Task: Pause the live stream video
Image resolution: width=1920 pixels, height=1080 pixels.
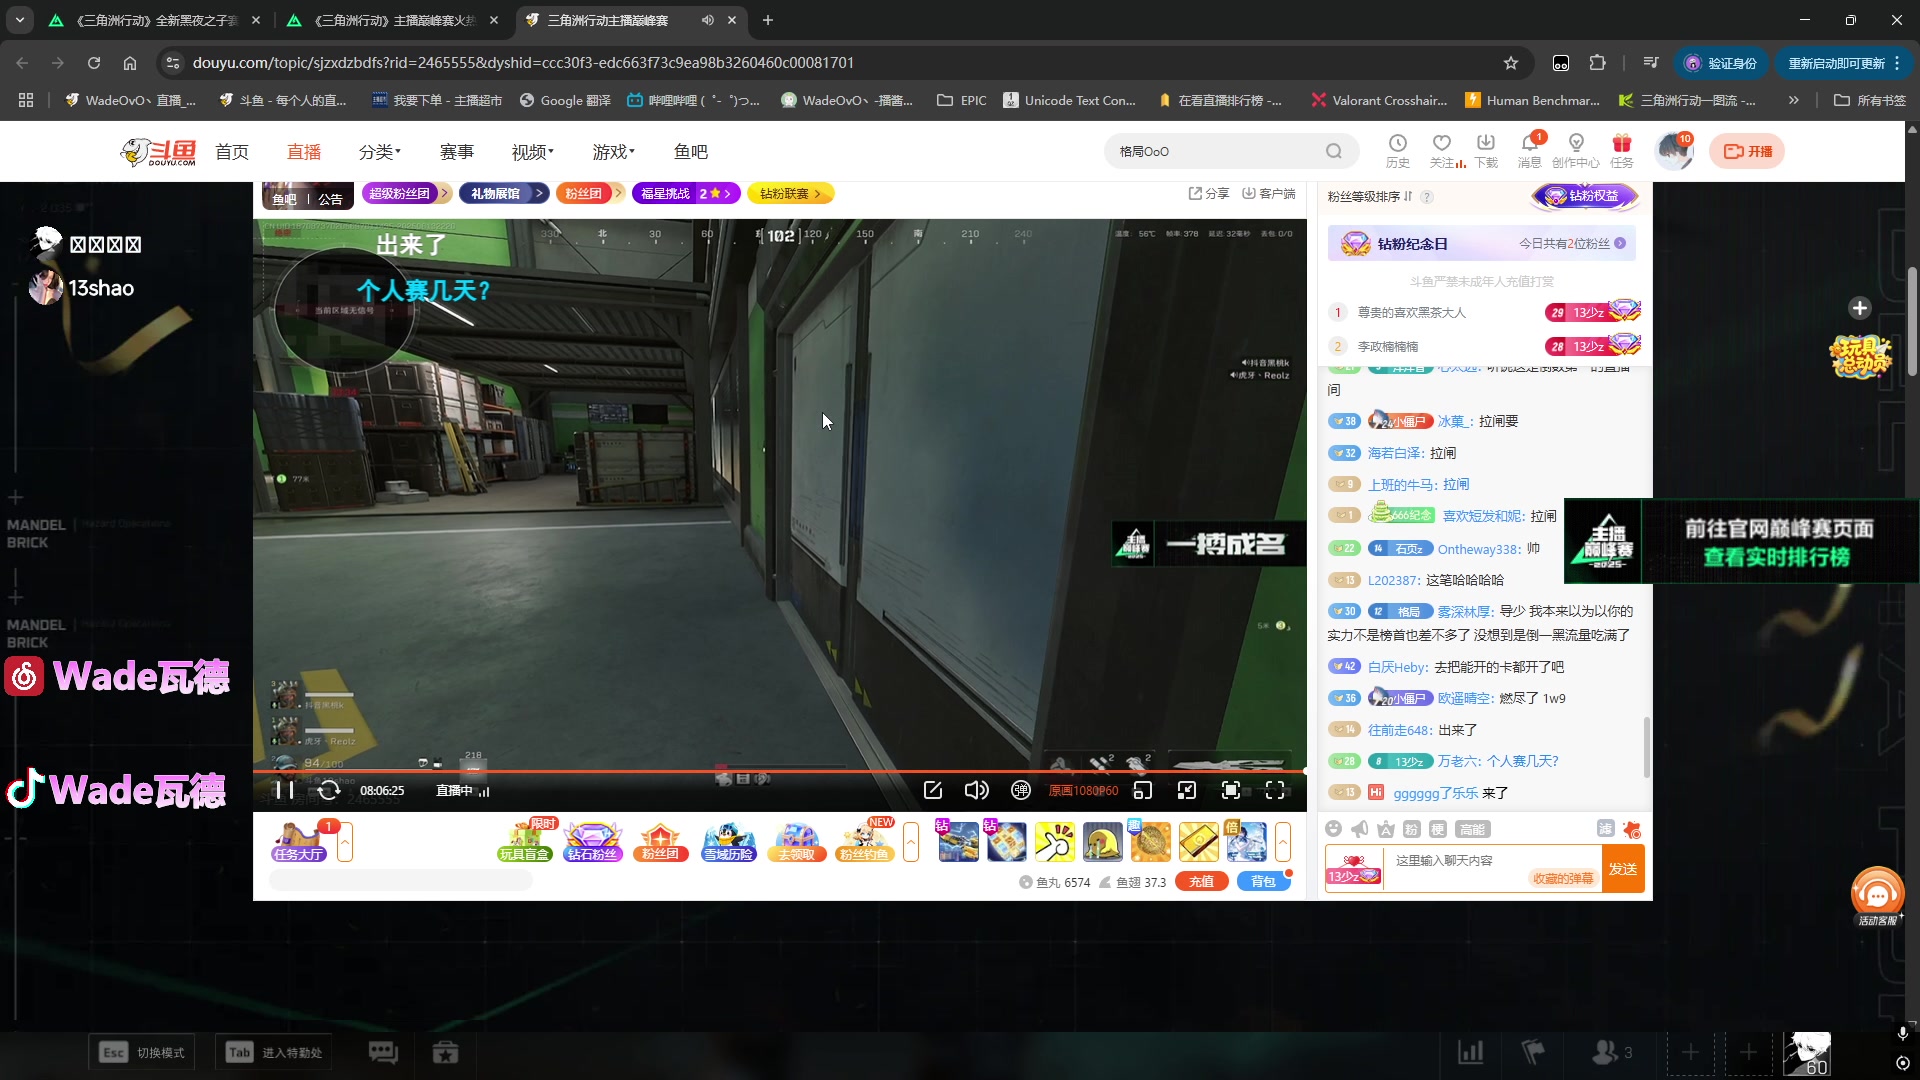Action: pos(285,790)
